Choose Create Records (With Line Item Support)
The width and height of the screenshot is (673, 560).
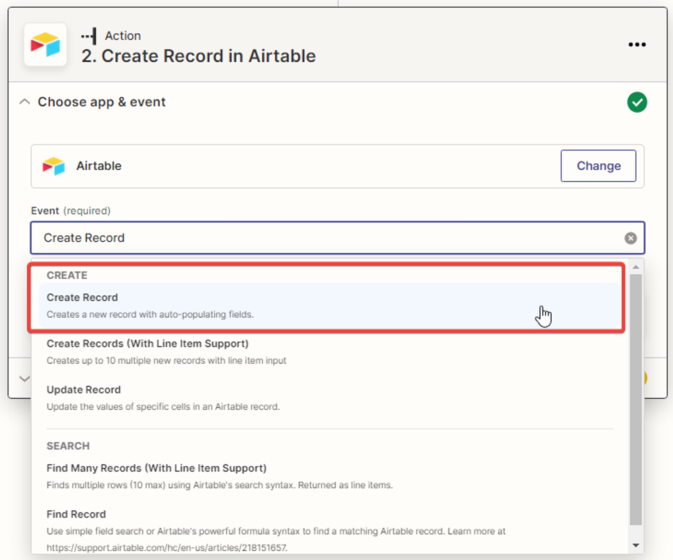[x=147, y=344]
